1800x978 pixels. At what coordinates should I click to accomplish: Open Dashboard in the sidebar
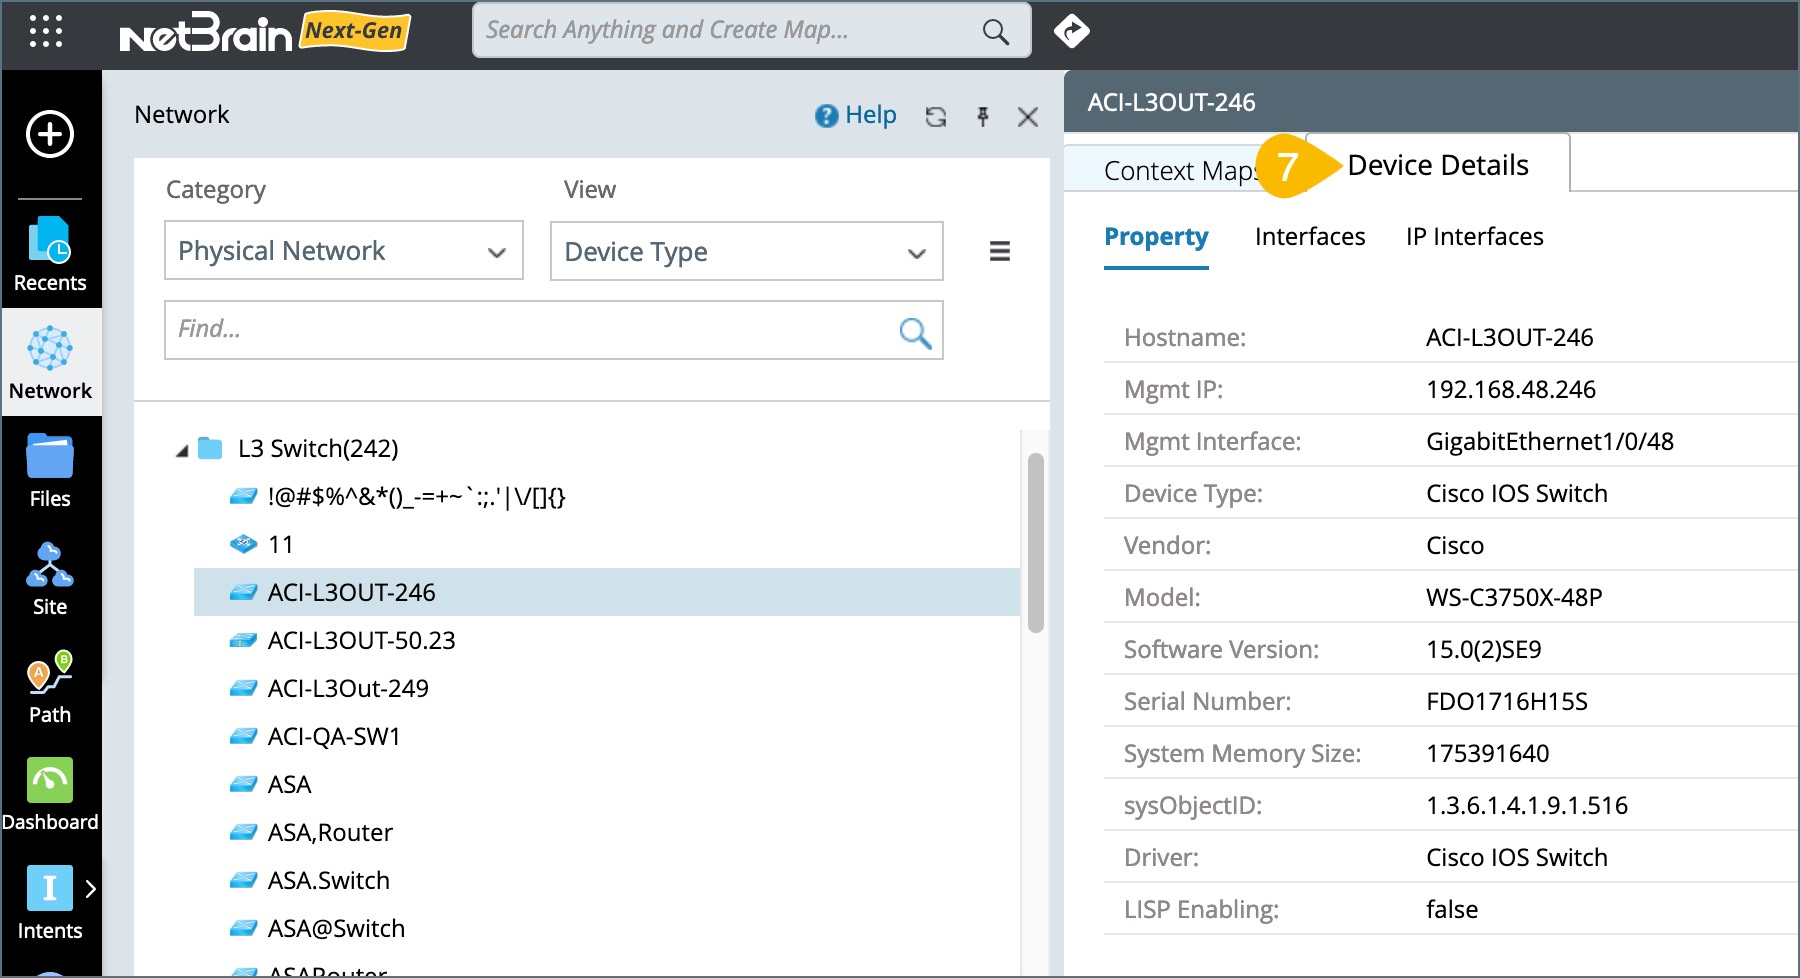(50, 794)
